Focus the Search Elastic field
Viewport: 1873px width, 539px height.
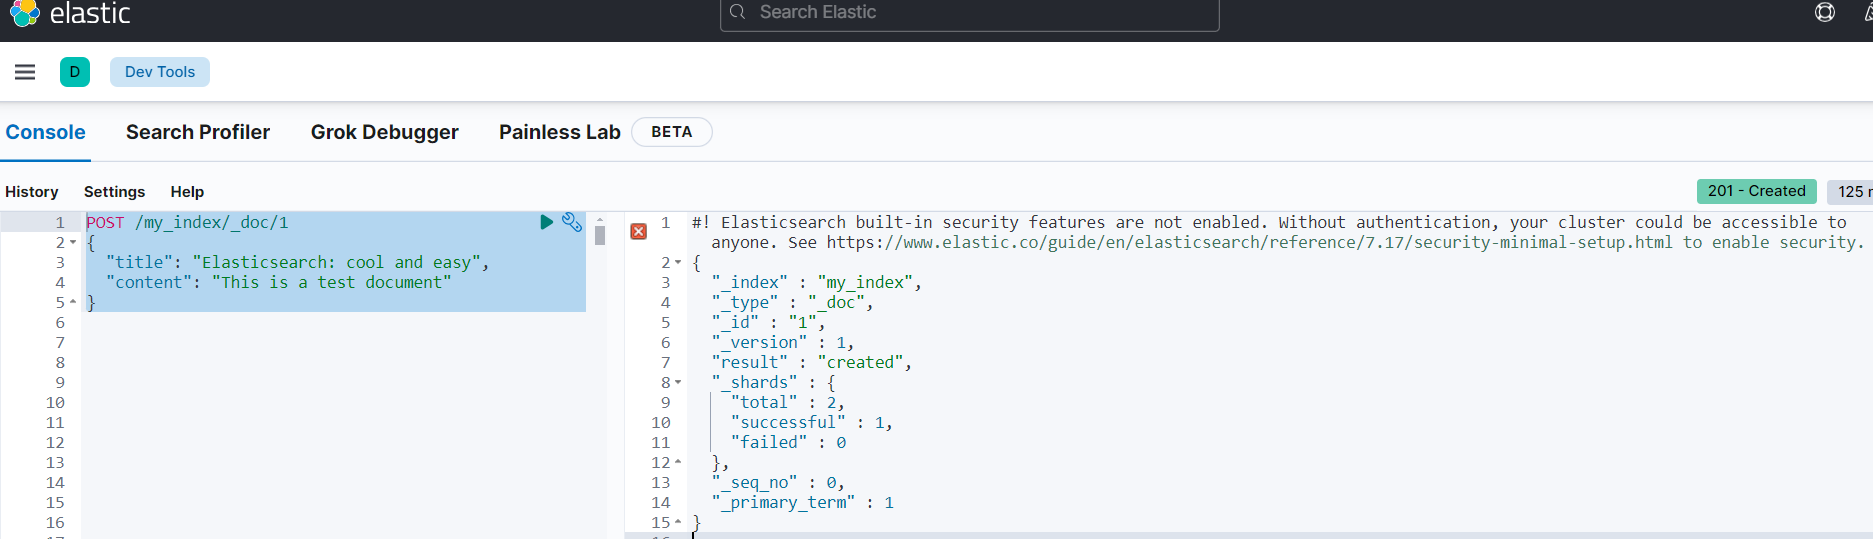click(970, 13)
